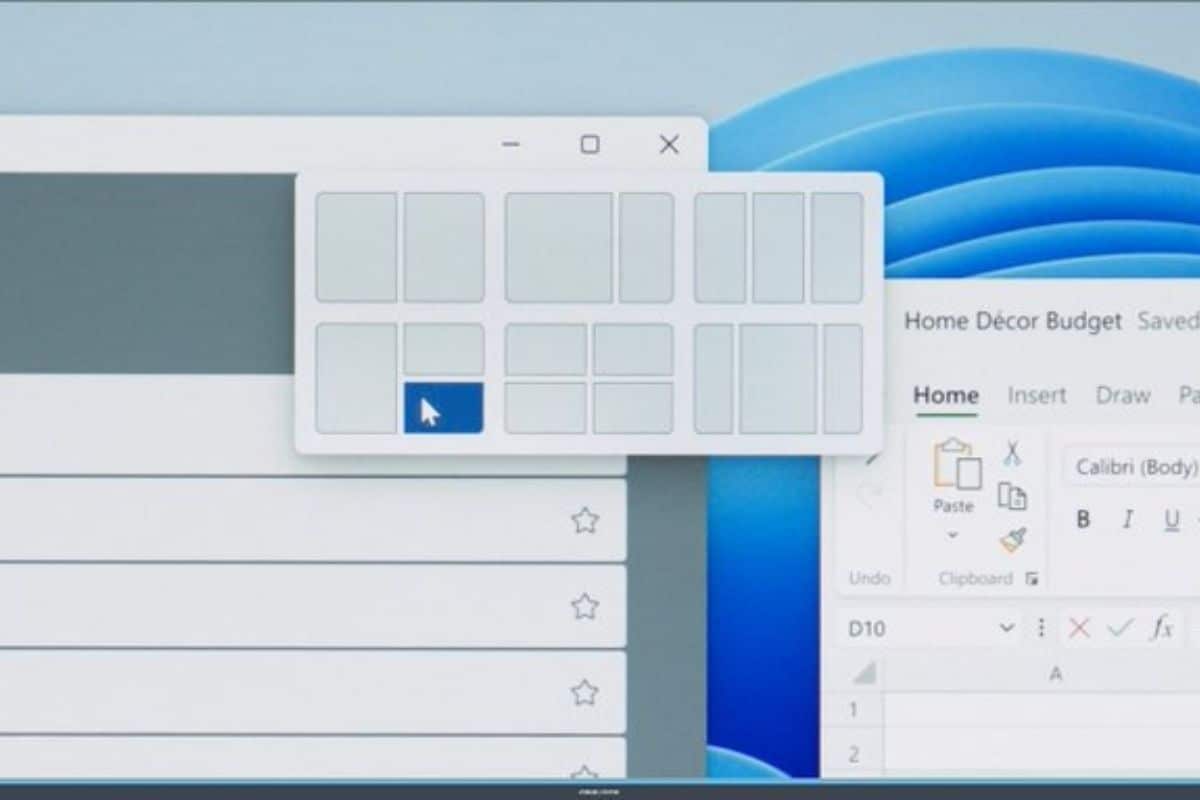Open the Draw ribbon tab
Screen dimensions: 1200x800
point(1123,395)
